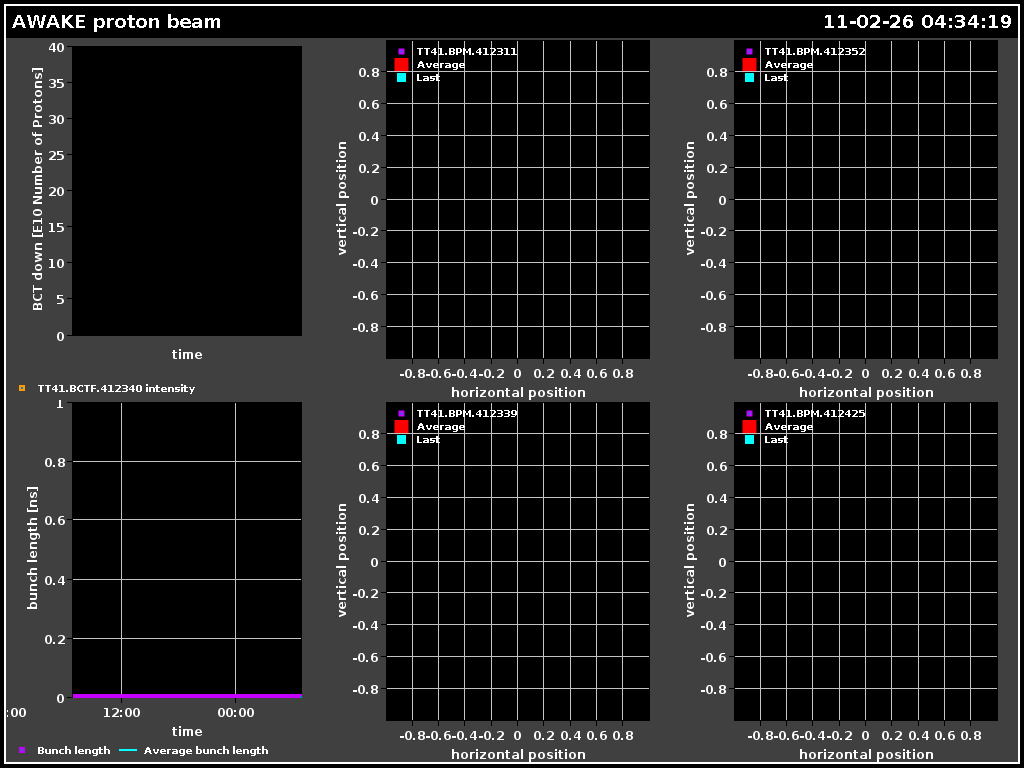This screenshot has height=768, width=1024.
Task: Click the purple bunch length trace line
Action: tap(187, 695)
